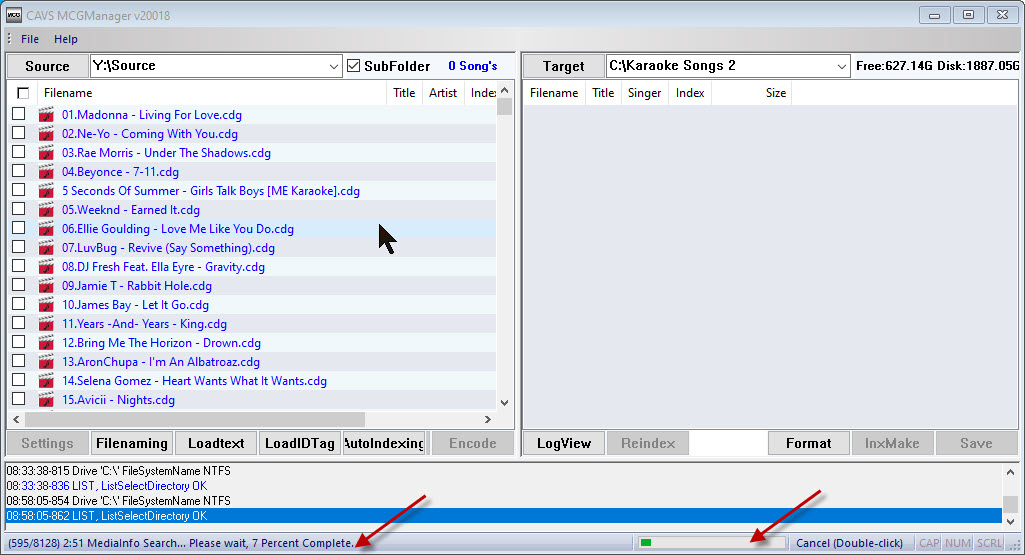
Task: Click the file icon for 04.Beyonce - 7-11.cdg
Action: 46,172
